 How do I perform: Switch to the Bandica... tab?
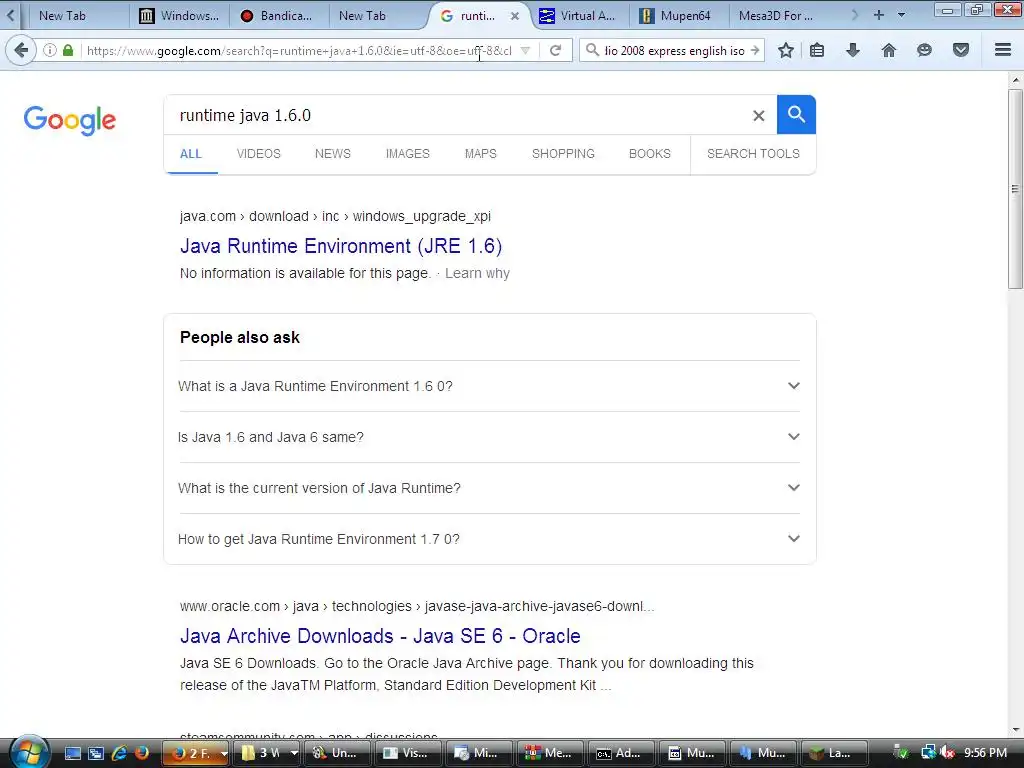[x=278, y=16]
